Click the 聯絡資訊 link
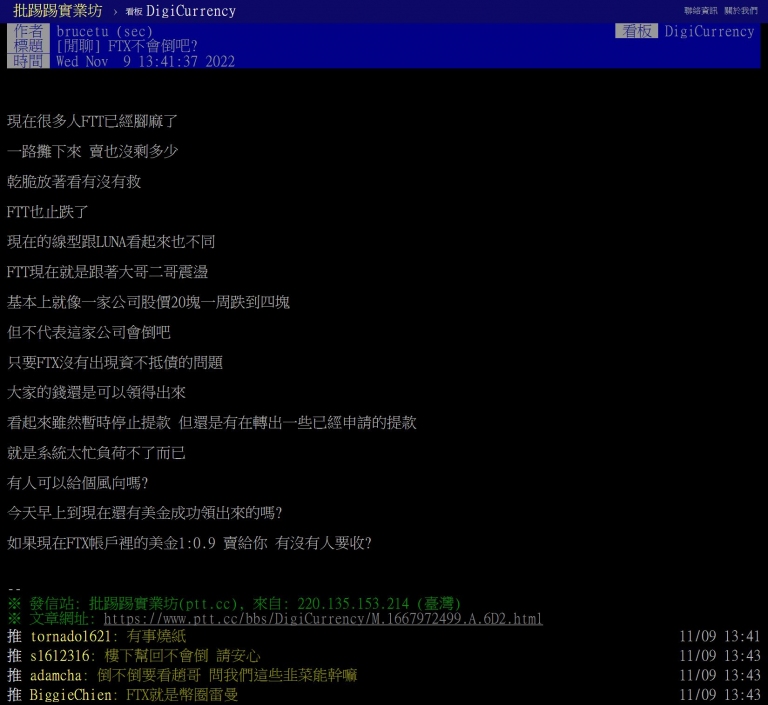 point(700,10)
